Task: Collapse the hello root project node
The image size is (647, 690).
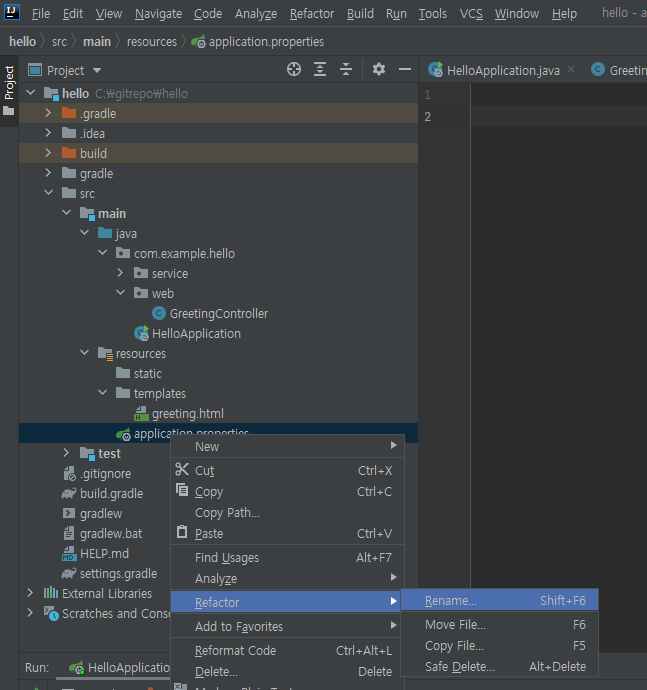Action: coord(30,93)
